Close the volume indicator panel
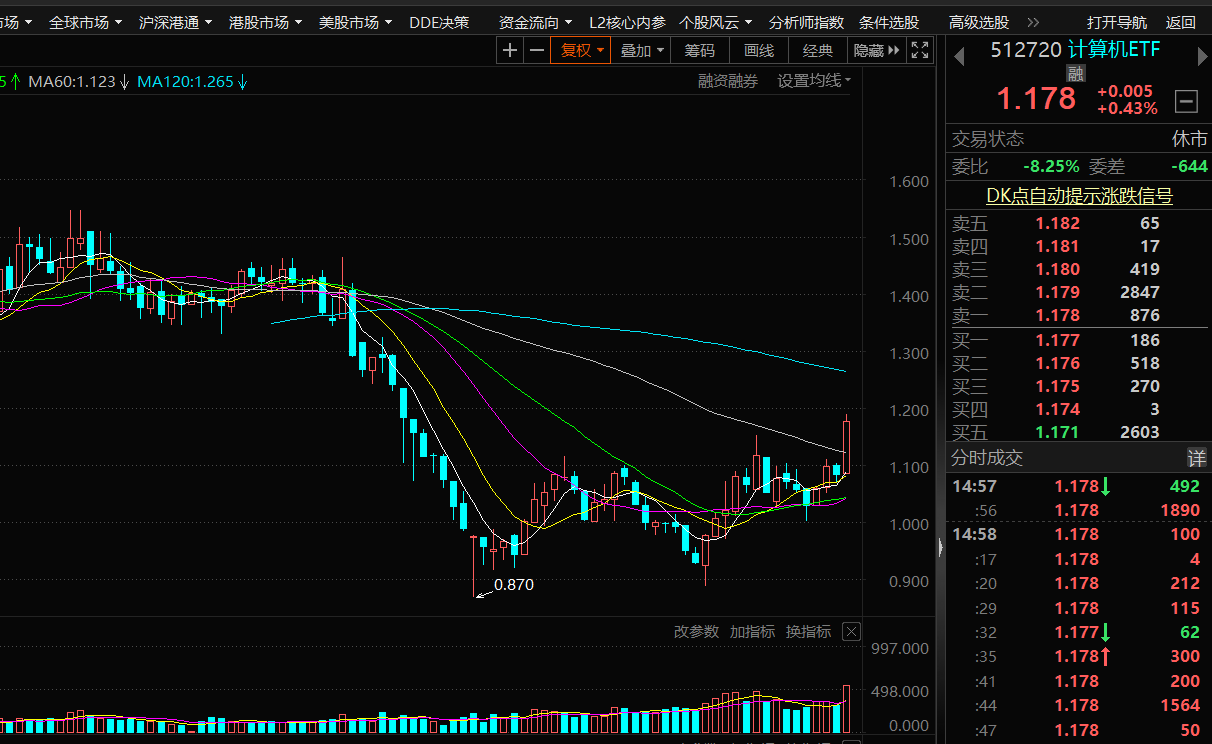Screen dimensions: 1212x744 [x=851, y=631]
